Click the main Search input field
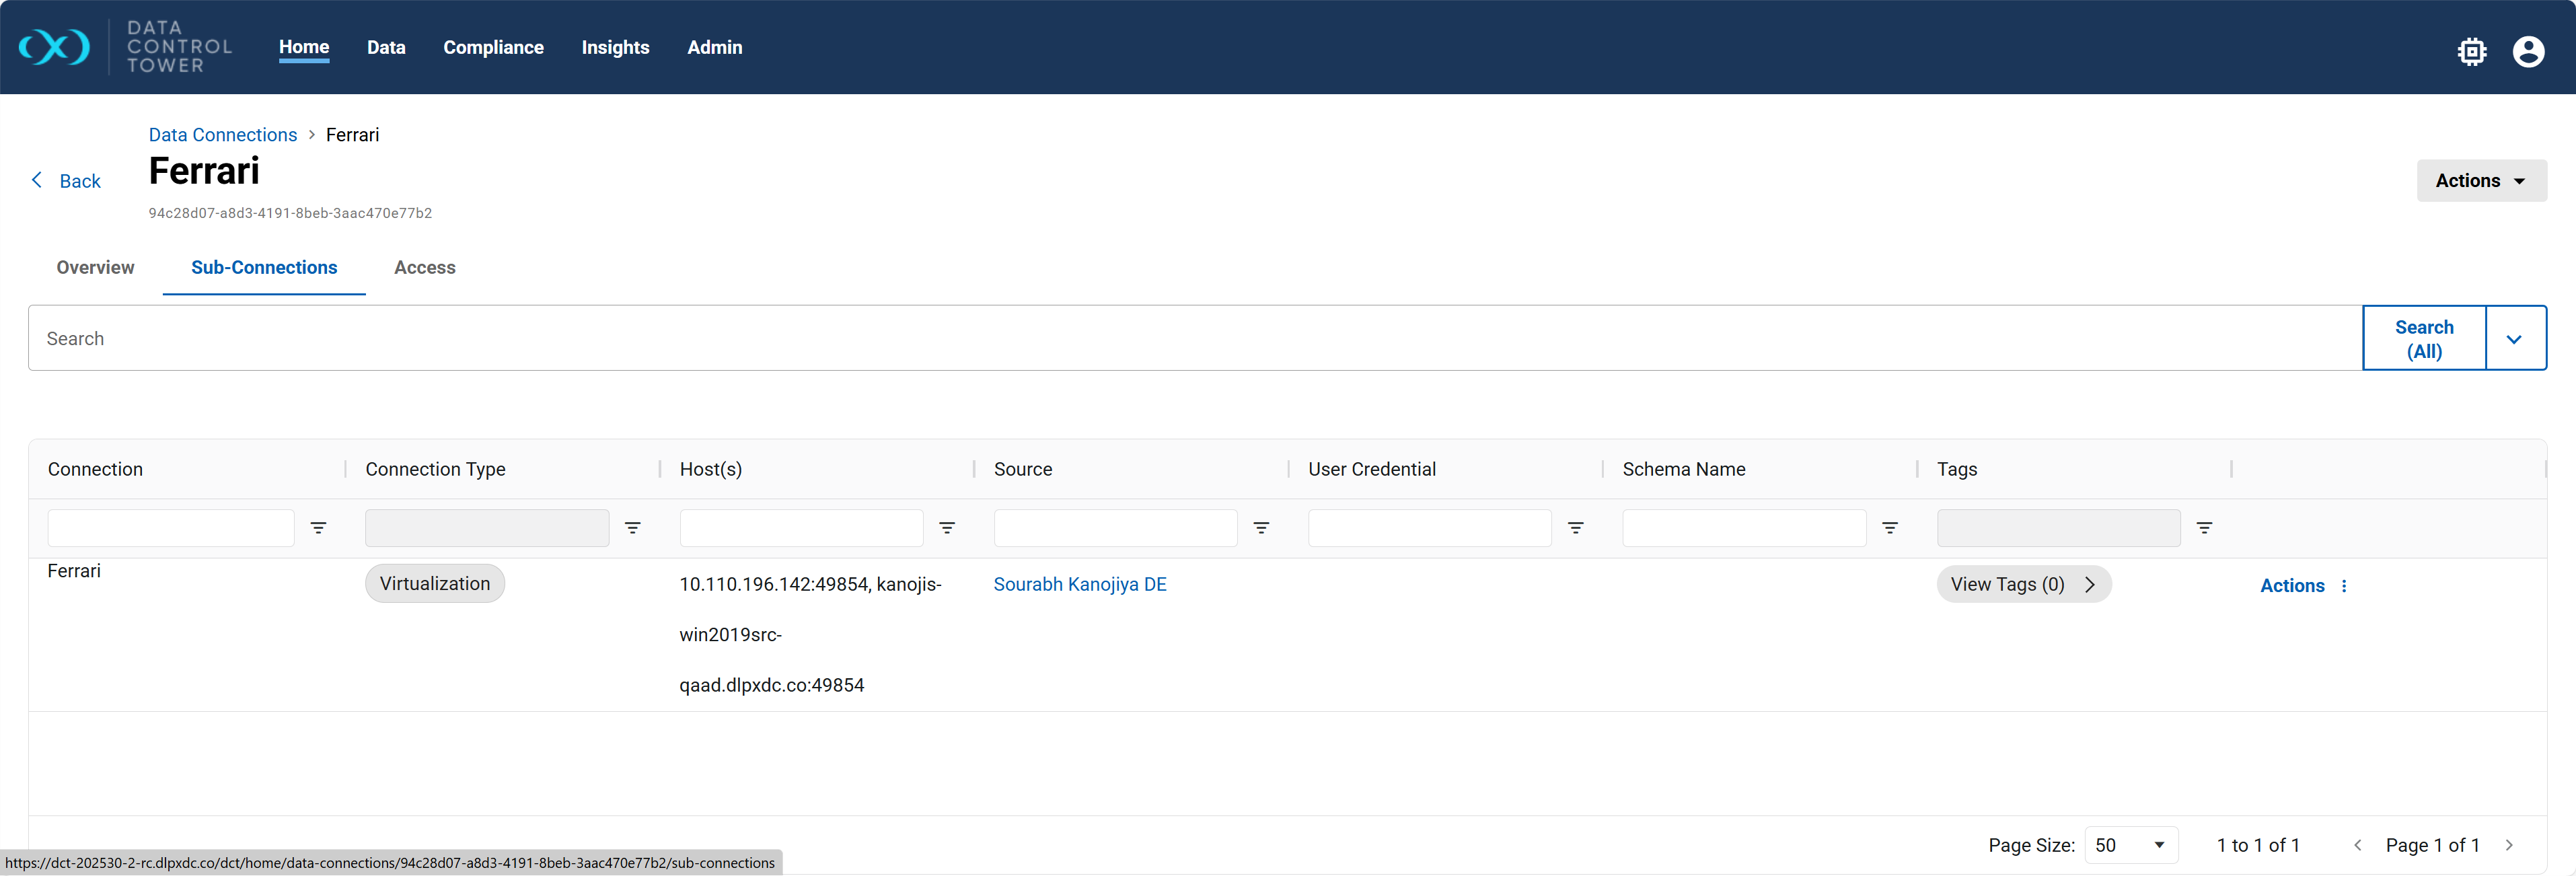The image size is (2576, 876). (1195, 339)
